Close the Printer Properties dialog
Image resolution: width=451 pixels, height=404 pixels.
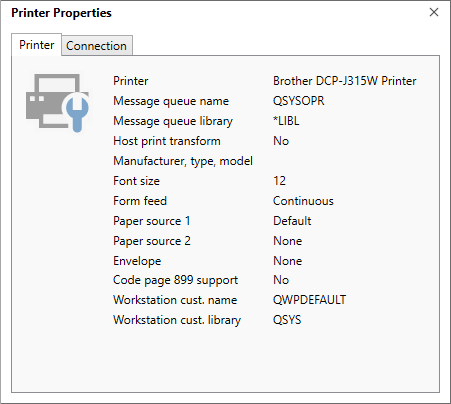coord(434,12)
